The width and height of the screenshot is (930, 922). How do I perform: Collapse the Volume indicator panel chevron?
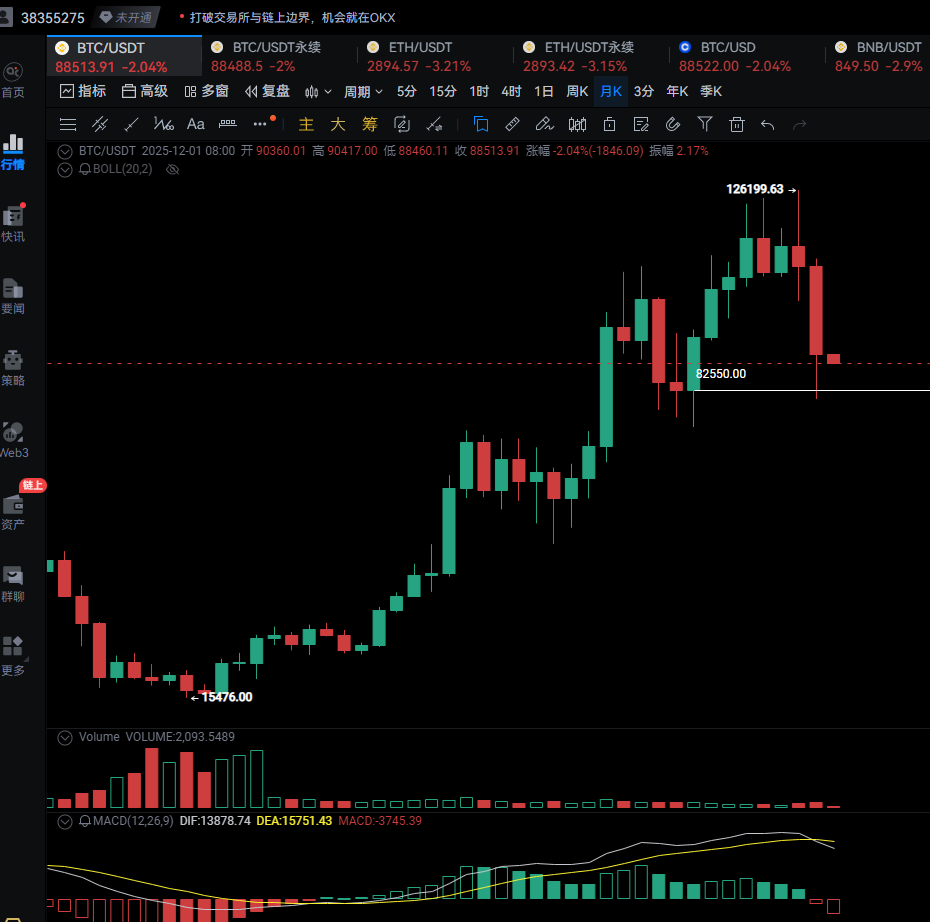(x=66, y=737)
